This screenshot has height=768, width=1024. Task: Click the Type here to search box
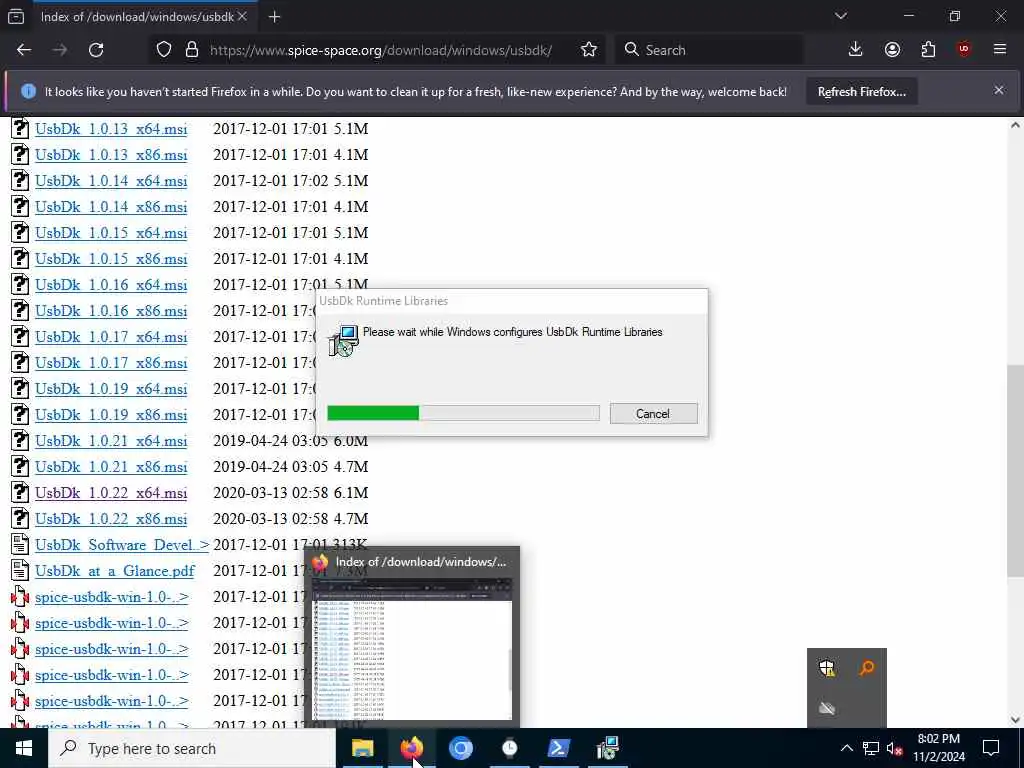(x=193, y=748)
